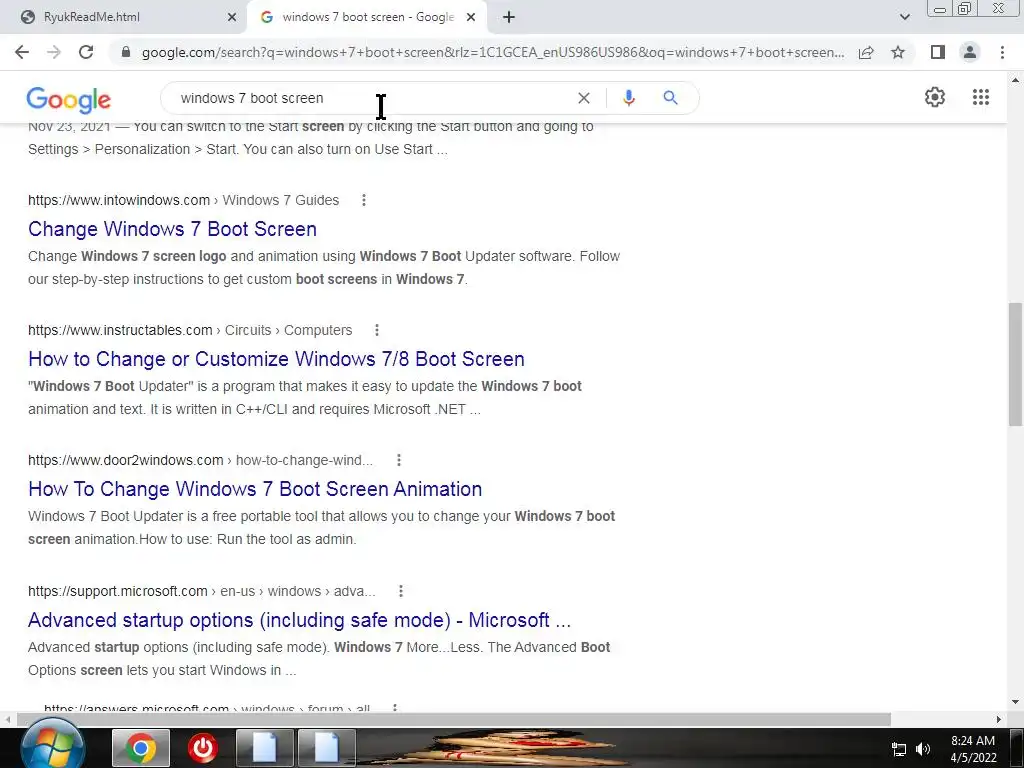
Task: Bookmark this page with the star
Action: coord(898,52)
